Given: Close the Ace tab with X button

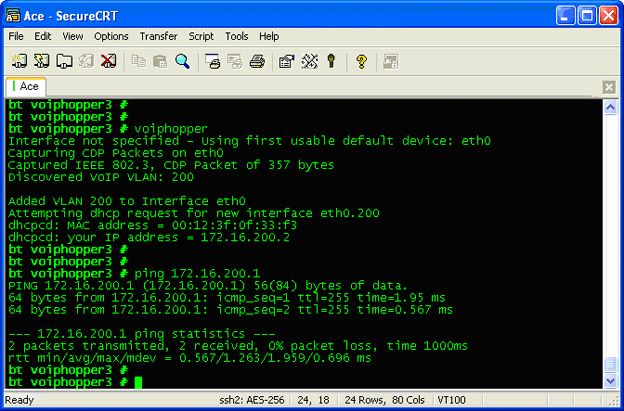Looking at the screenshot, I should point(609,87).
